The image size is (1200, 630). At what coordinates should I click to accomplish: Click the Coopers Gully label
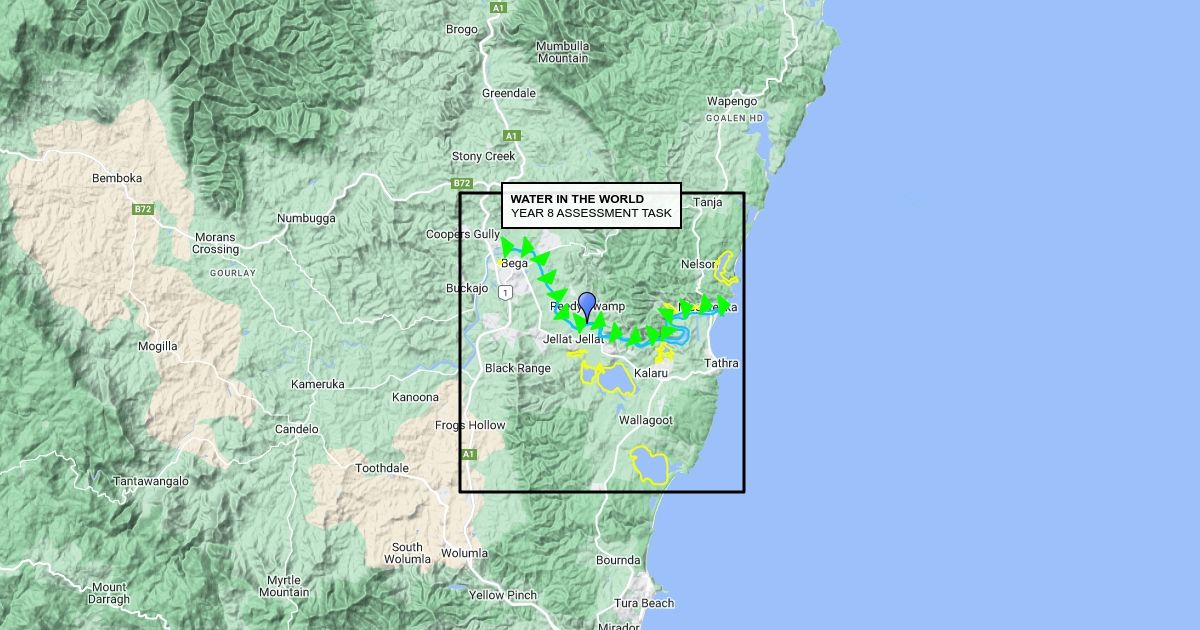[463, 234]
